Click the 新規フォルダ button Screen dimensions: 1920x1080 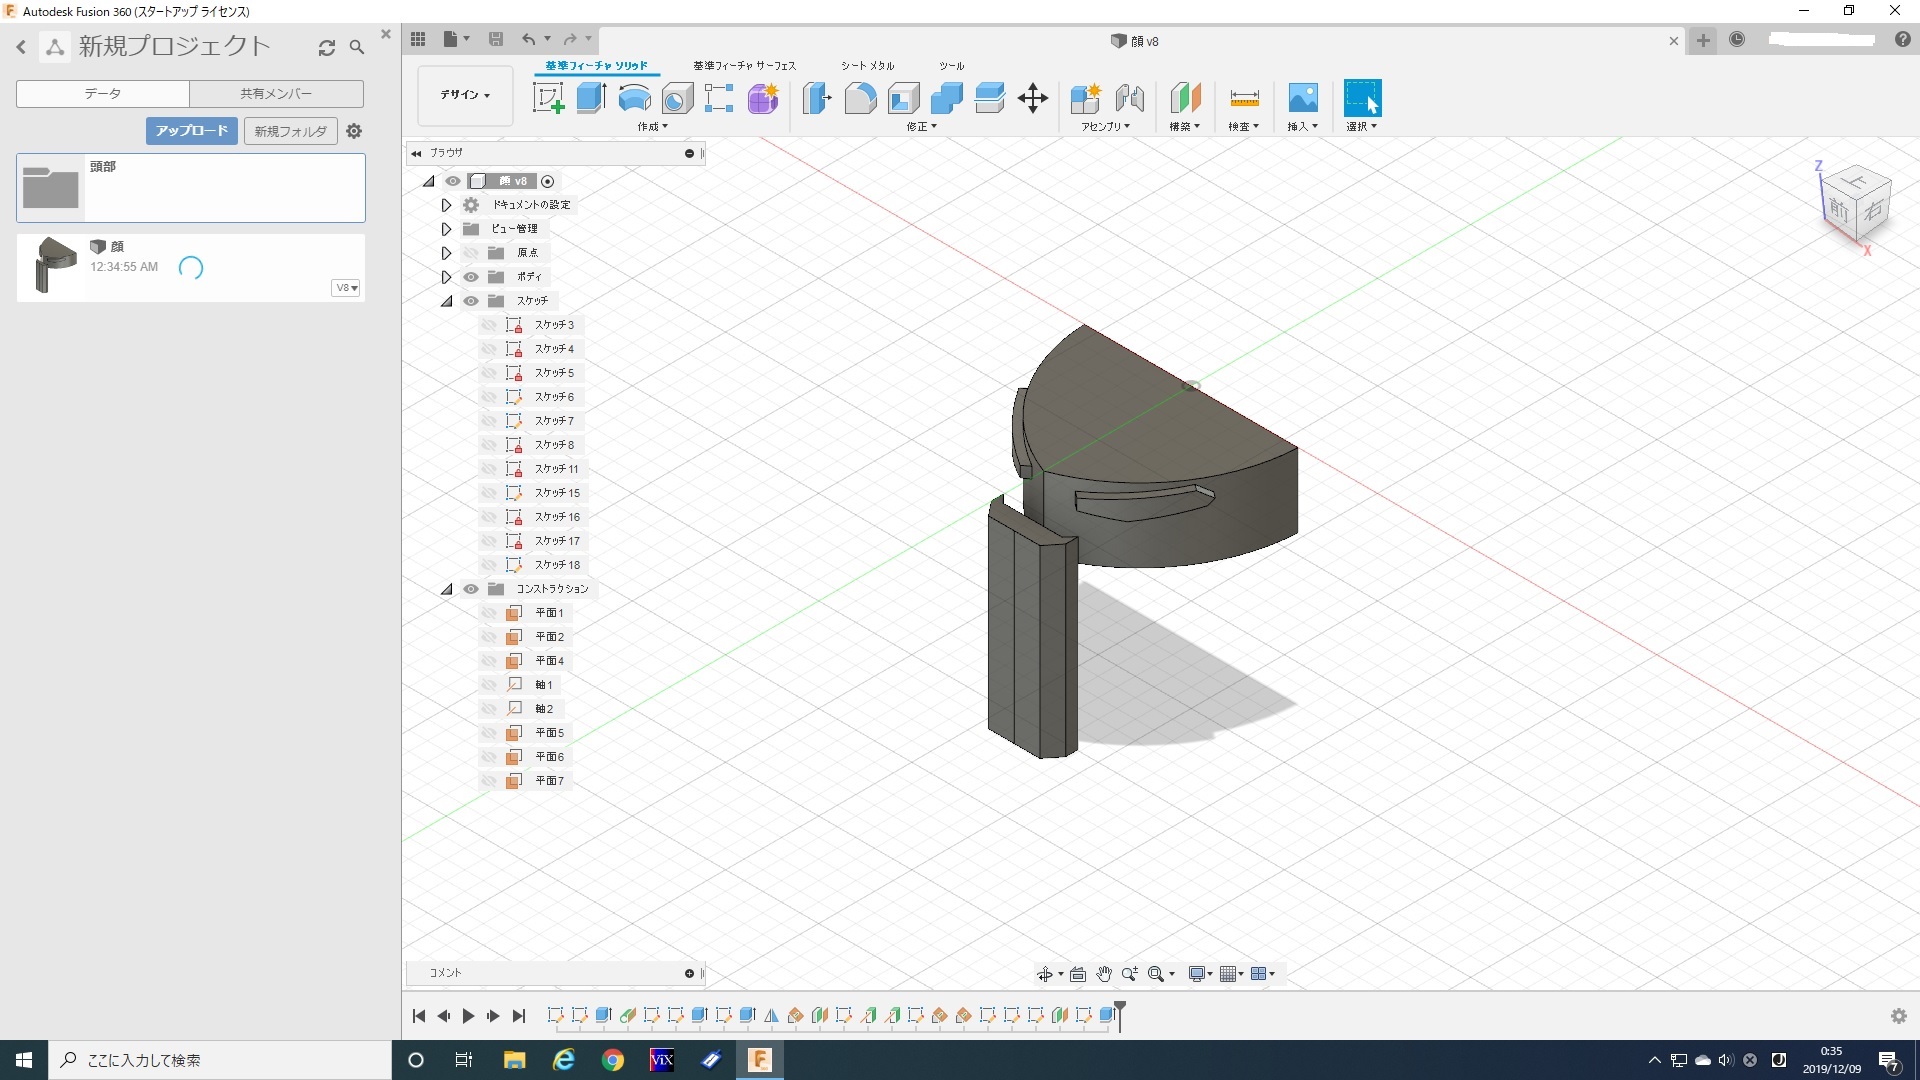tap(290, 131)
